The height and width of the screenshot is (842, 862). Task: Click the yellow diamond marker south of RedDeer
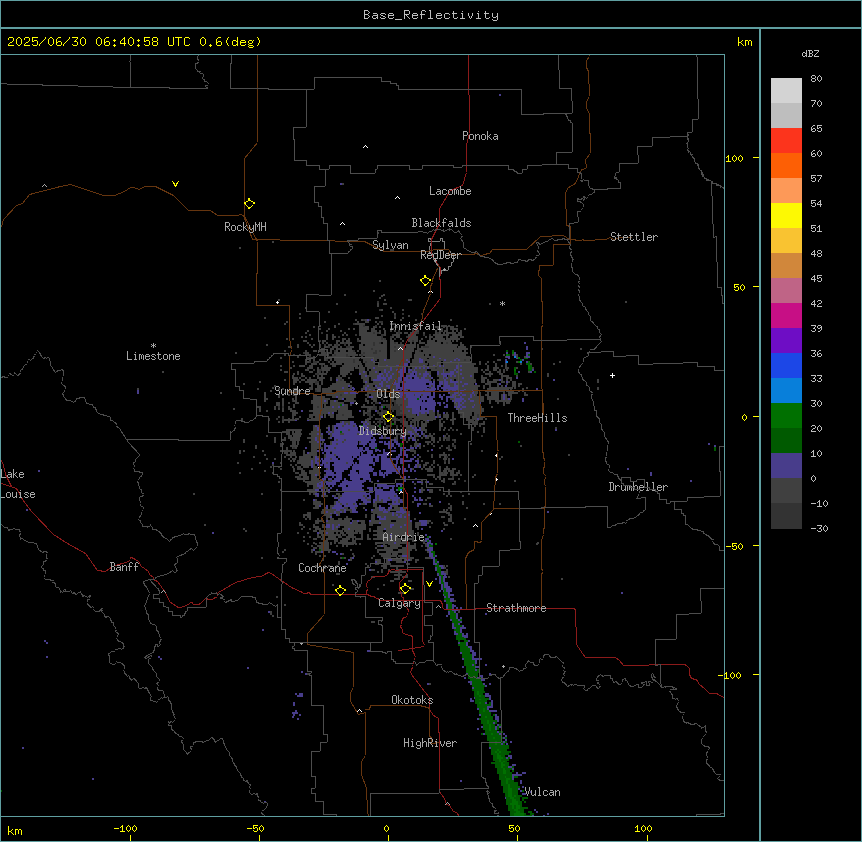coord(425,281)
